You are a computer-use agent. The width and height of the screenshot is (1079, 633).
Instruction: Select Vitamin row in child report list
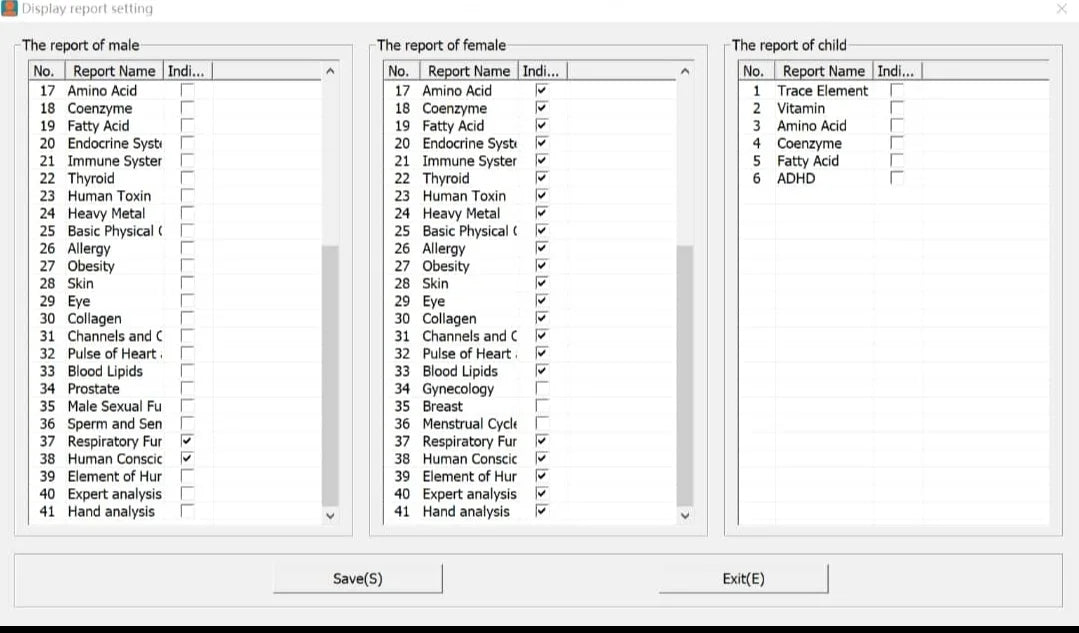801,108
